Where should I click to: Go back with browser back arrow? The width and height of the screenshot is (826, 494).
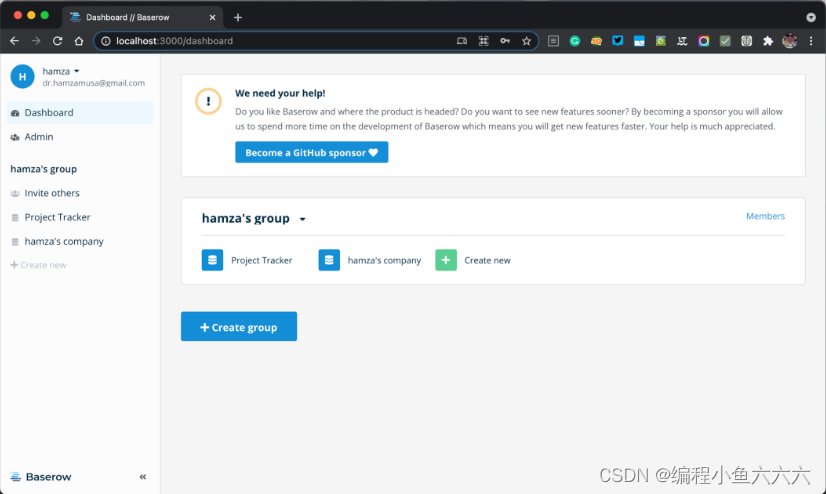tap(14, 41)
